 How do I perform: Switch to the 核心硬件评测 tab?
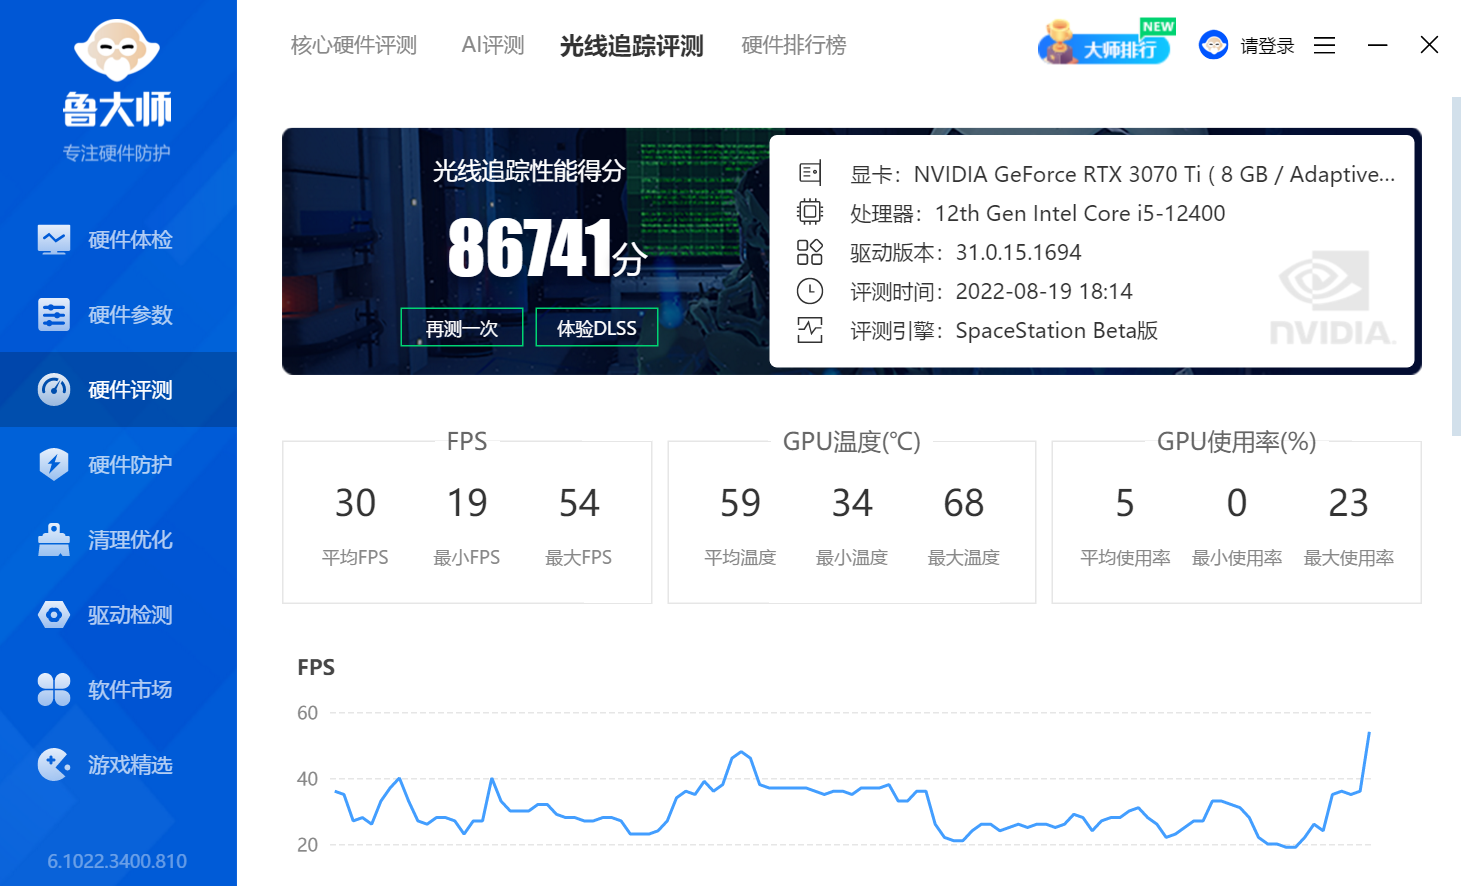[354, 44]
